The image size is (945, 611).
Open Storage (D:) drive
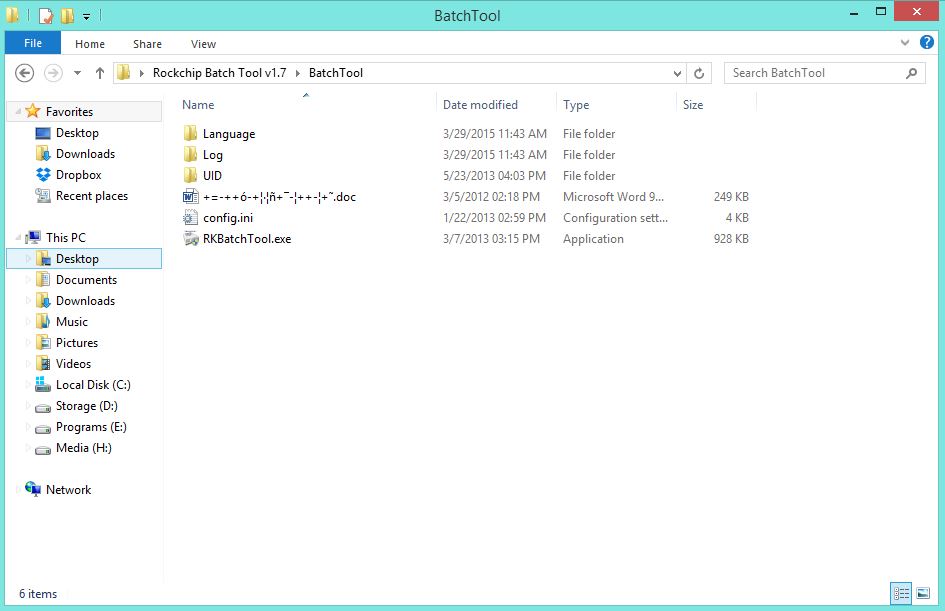click(x=86, y=406)
